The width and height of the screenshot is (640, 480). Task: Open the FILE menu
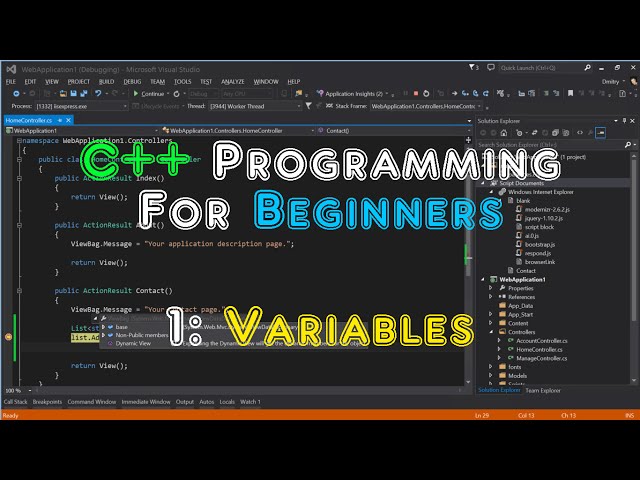(x=11, y=82)
